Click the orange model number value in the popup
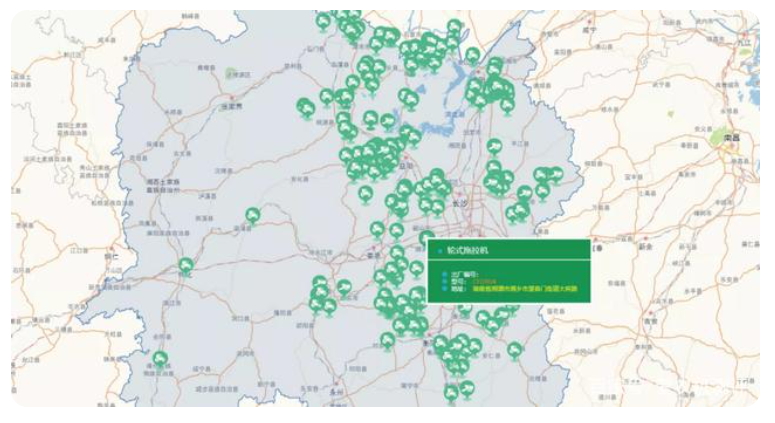 (484, 281)
